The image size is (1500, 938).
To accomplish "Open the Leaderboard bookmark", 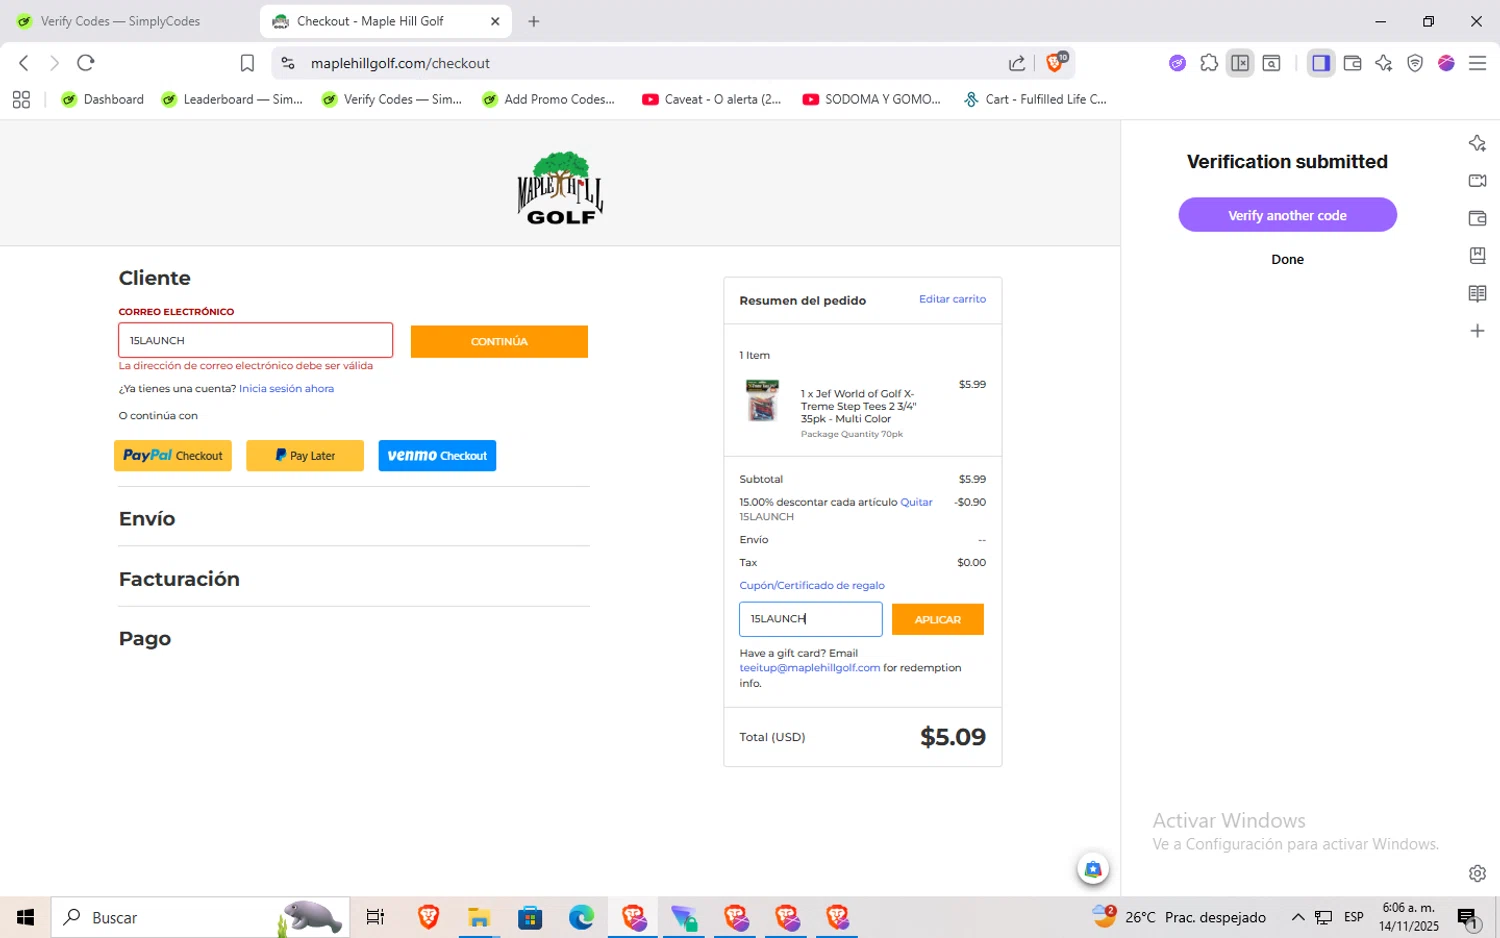I will tap(232, 99).
